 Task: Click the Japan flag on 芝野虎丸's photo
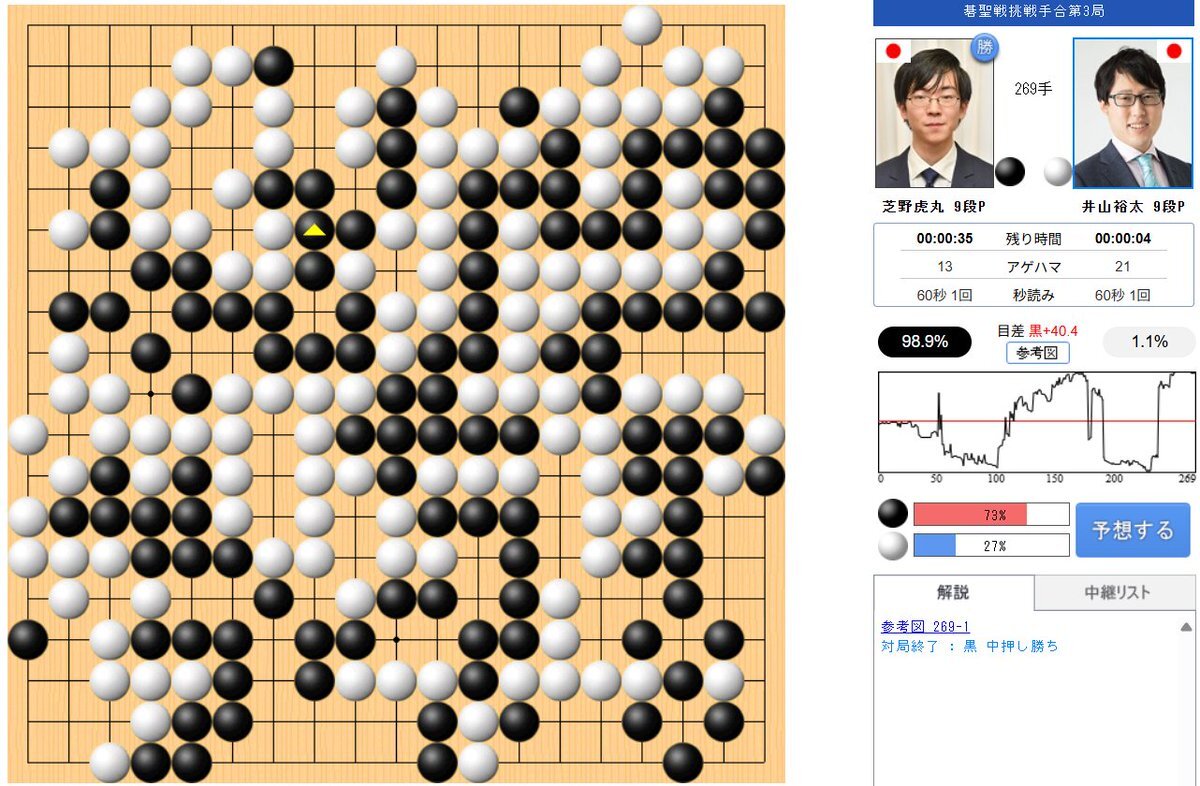[893, 50]
